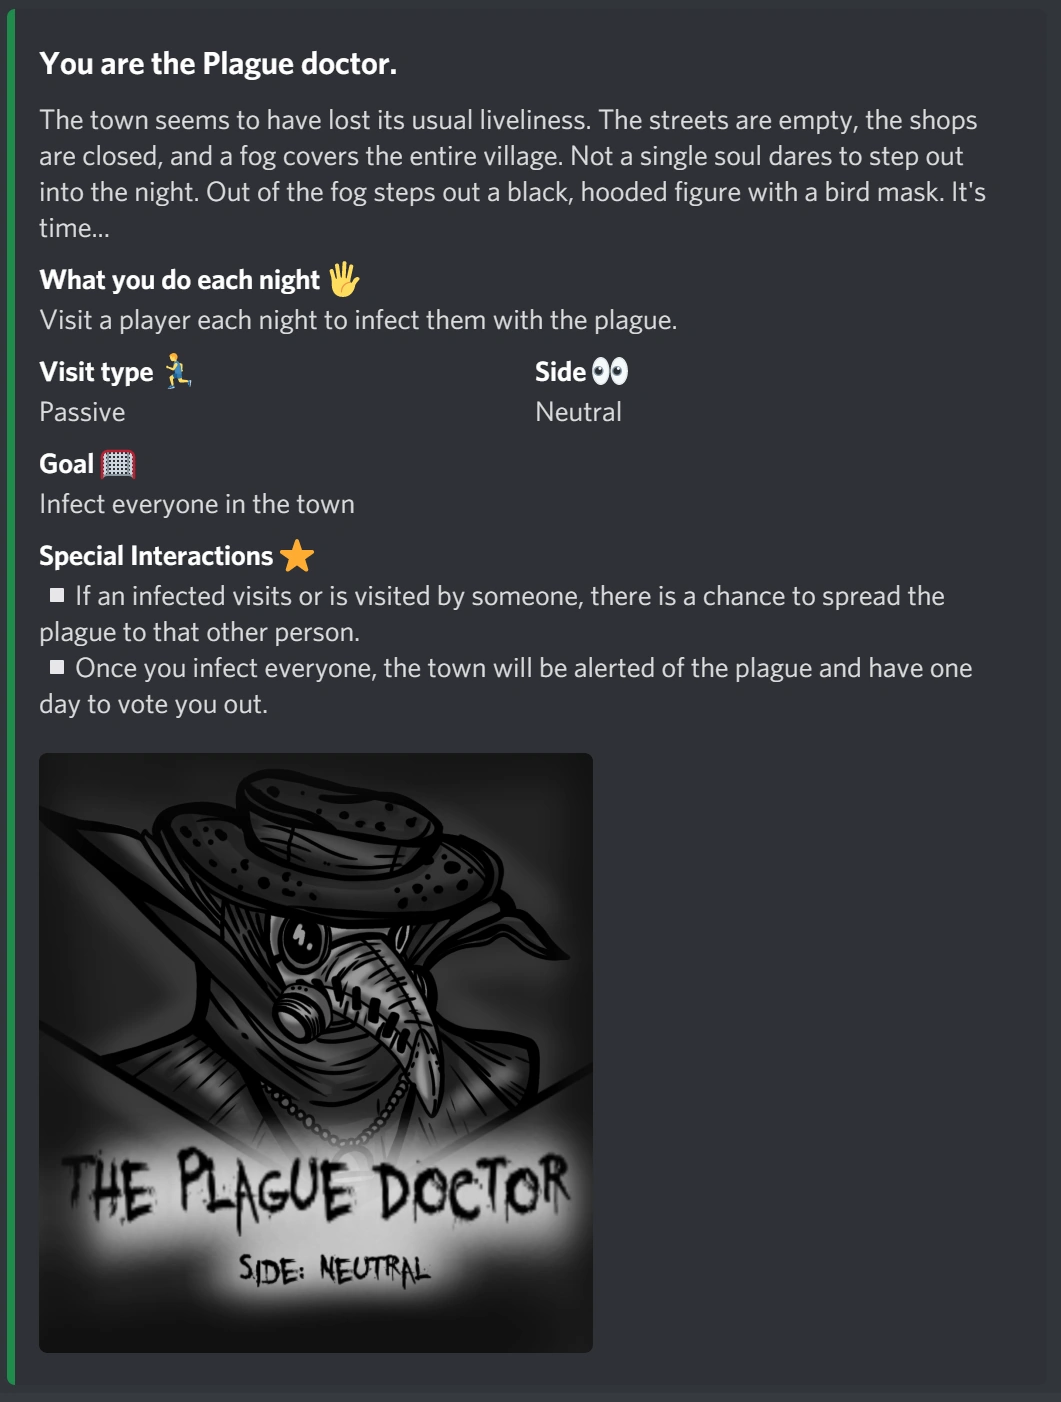
Task: Click the 'You are the Plague doctor.' title
Action: [x=218, y=64]
